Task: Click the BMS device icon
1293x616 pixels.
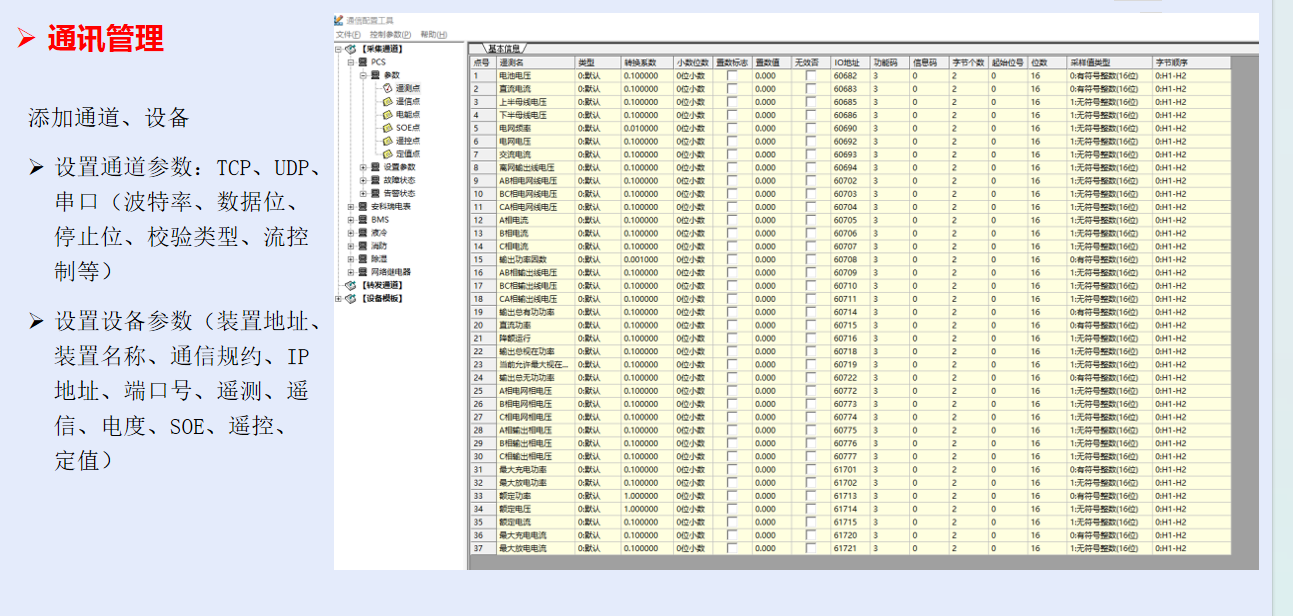Action: coord(362,219)
